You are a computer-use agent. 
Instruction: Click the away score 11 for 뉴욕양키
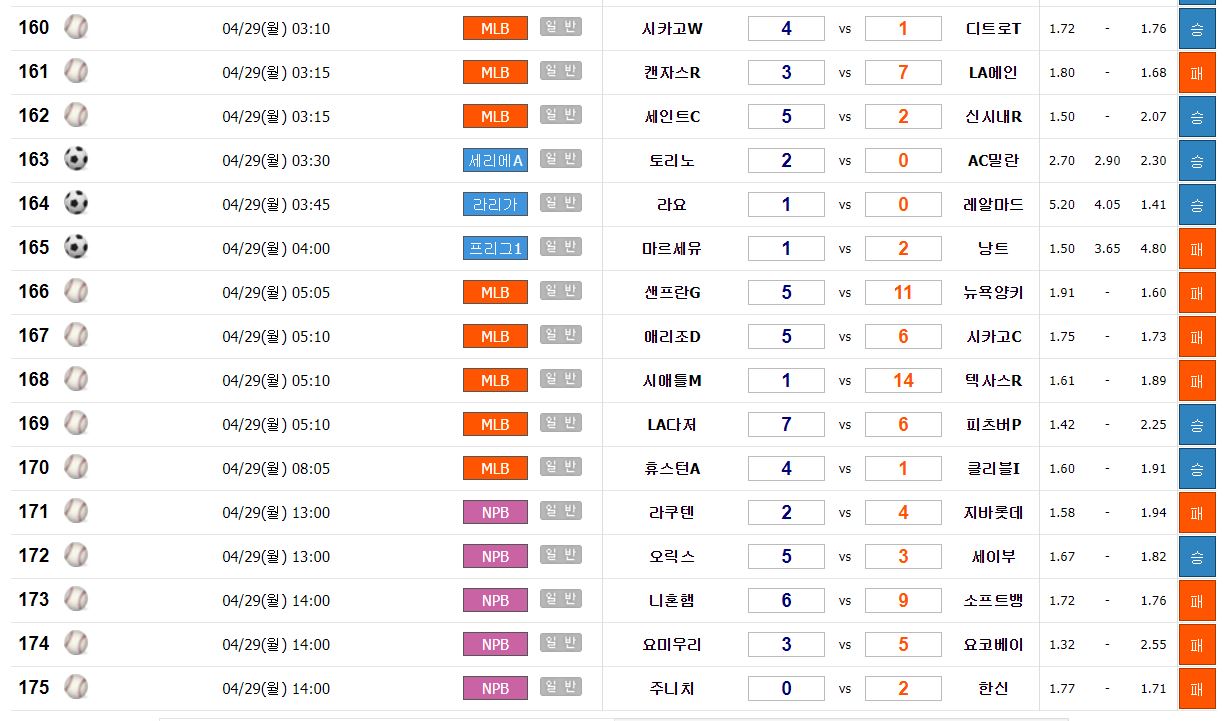click(x=903, y=292)
